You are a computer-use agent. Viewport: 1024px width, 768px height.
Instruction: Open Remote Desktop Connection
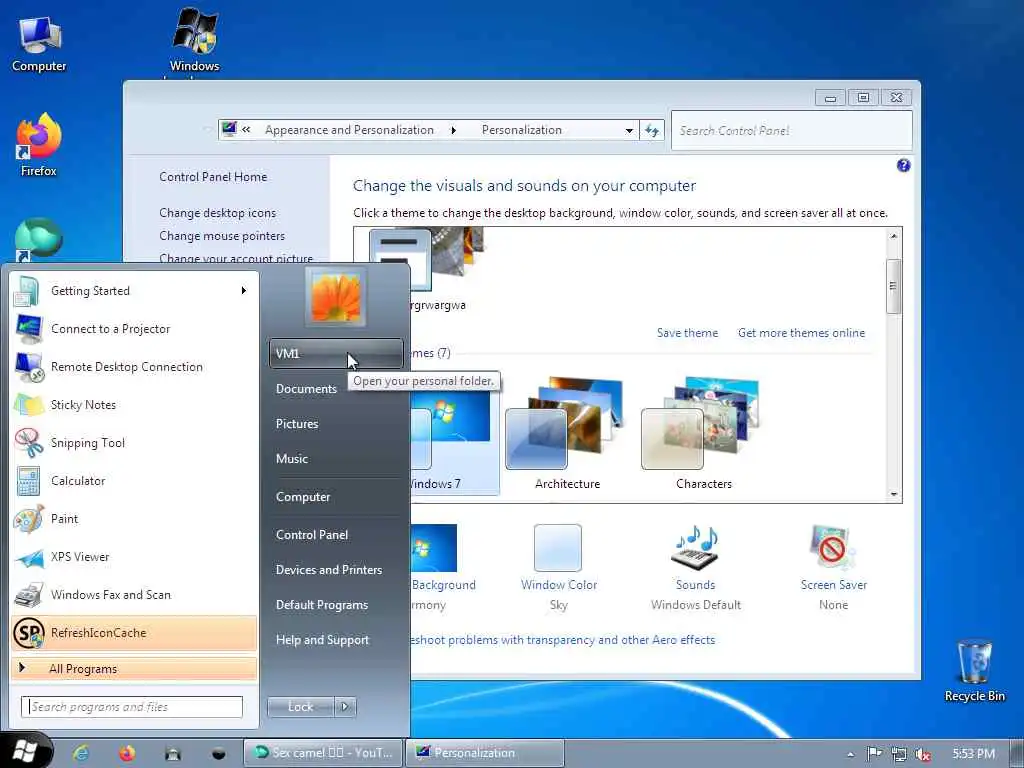pos(134,366)
